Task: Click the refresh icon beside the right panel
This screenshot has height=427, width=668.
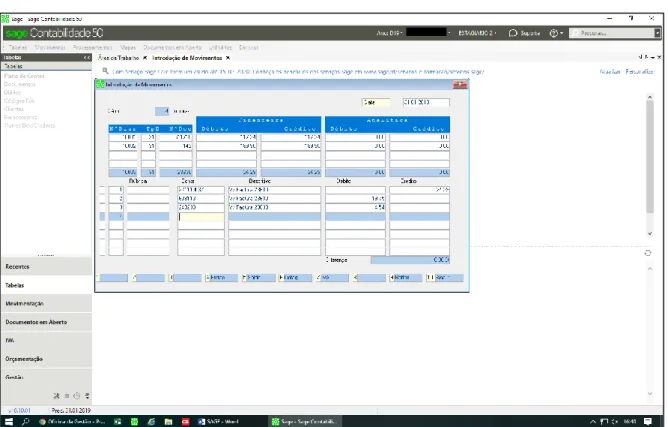Action: point(648,253)
